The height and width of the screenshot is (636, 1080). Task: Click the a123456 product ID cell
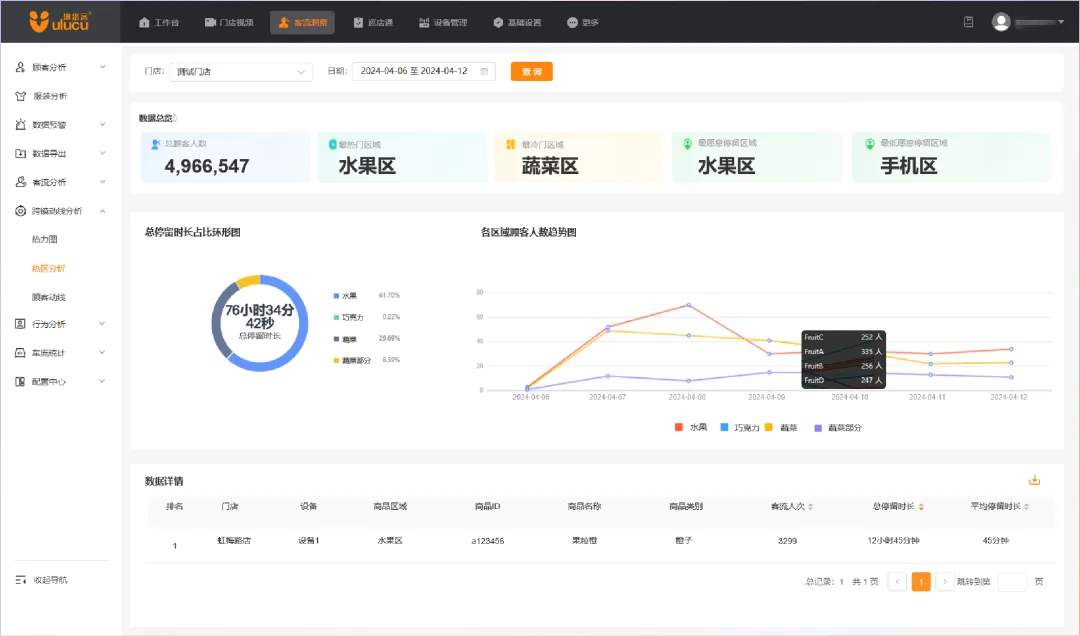[488, 541]
